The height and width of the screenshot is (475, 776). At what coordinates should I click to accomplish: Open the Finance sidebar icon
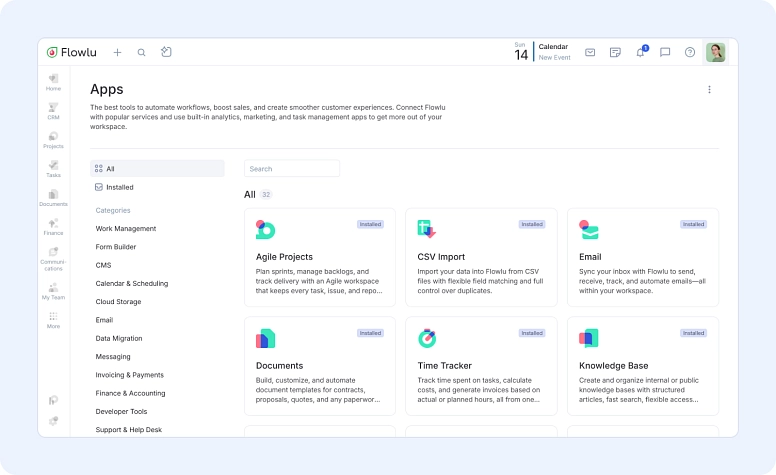coord(53,226)
